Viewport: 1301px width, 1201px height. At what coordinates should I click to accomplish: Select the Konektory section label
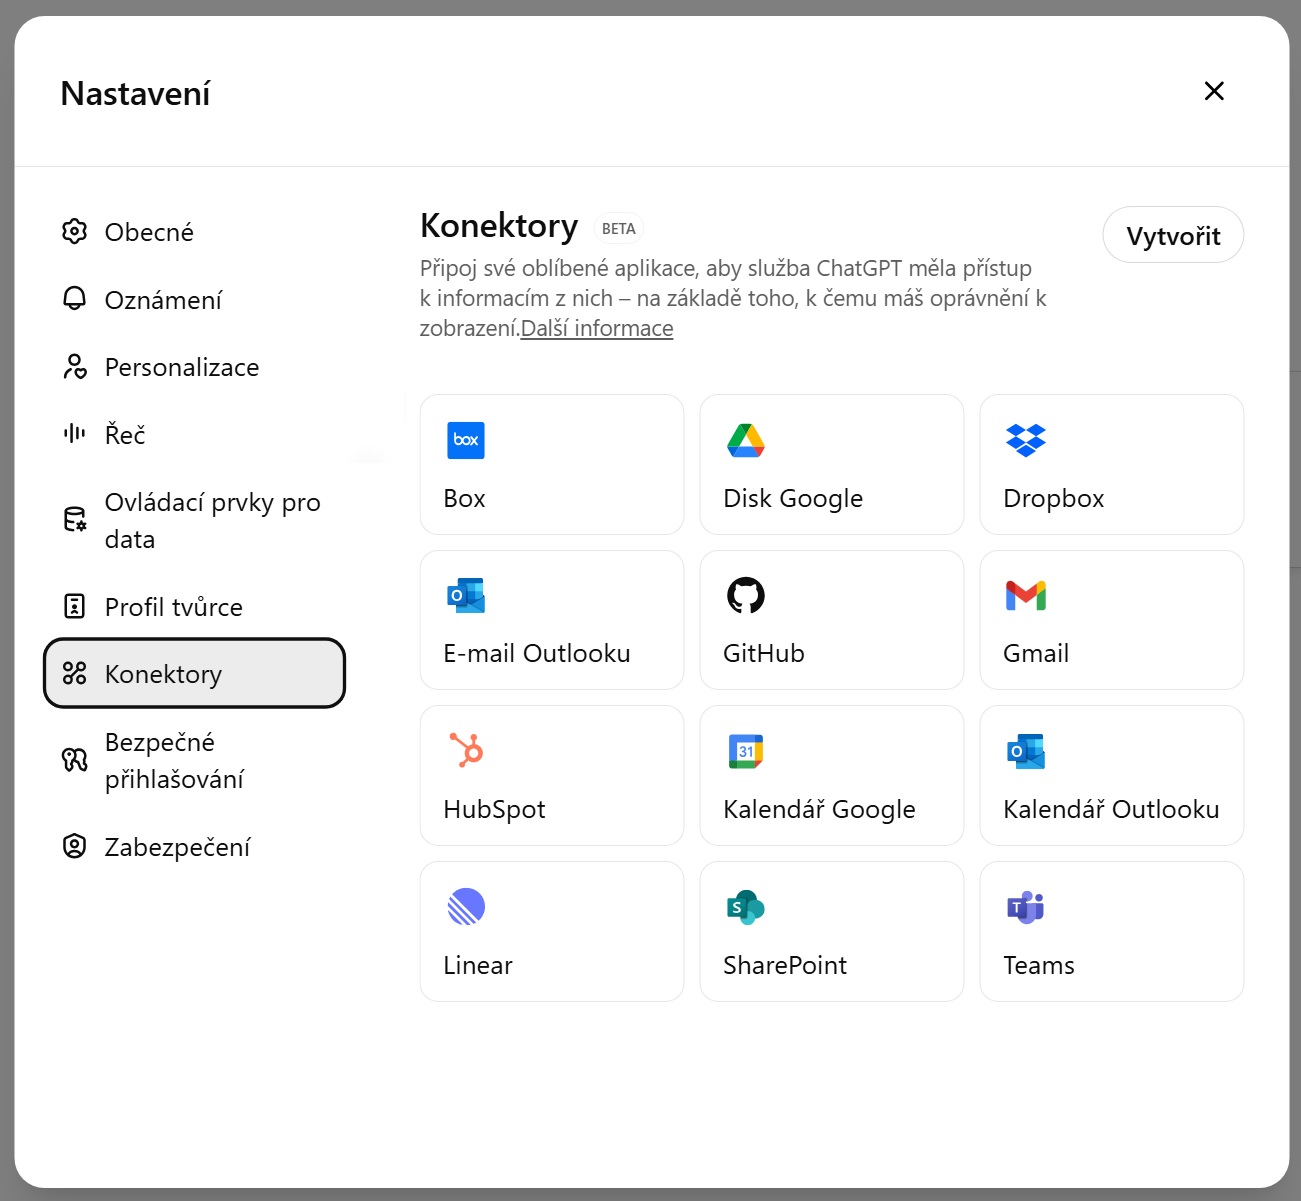click(163, 674)
